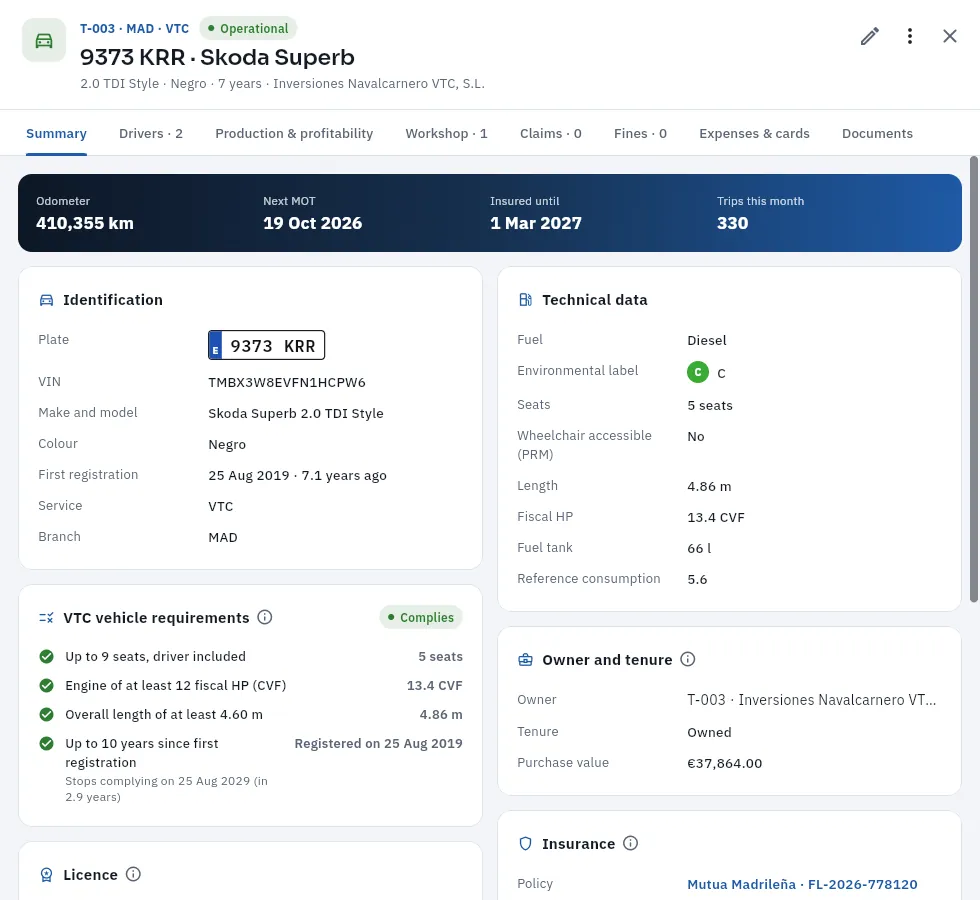Click green check beside 9 seats requirement
The image size is (980, 900).
(46, 656)
